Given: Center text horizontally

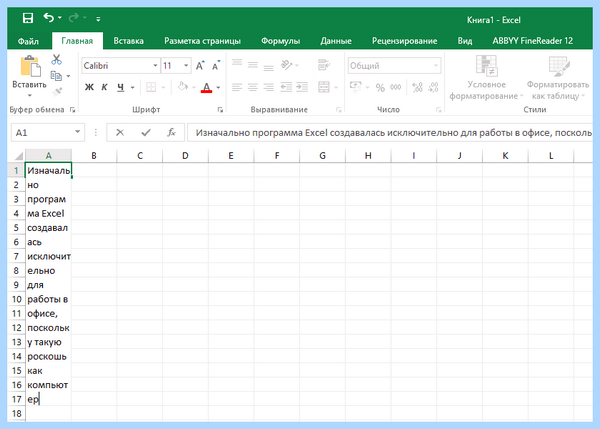Looking at the screenshot, I should pos(253,87).
